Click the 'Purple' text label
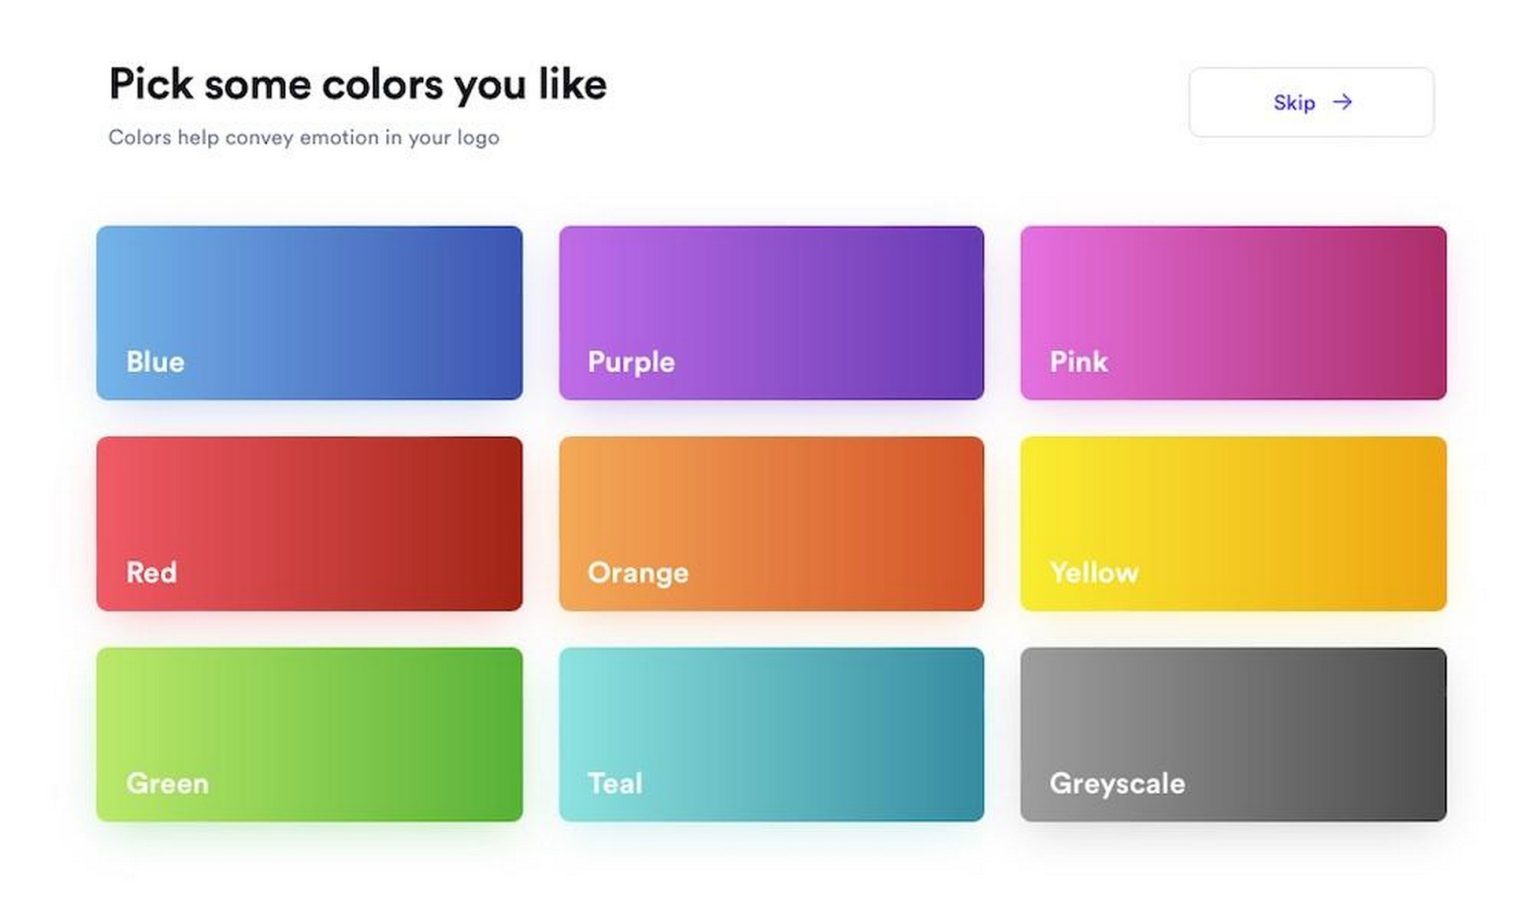Screen dimensions: 1536x912 pos(631,361)
